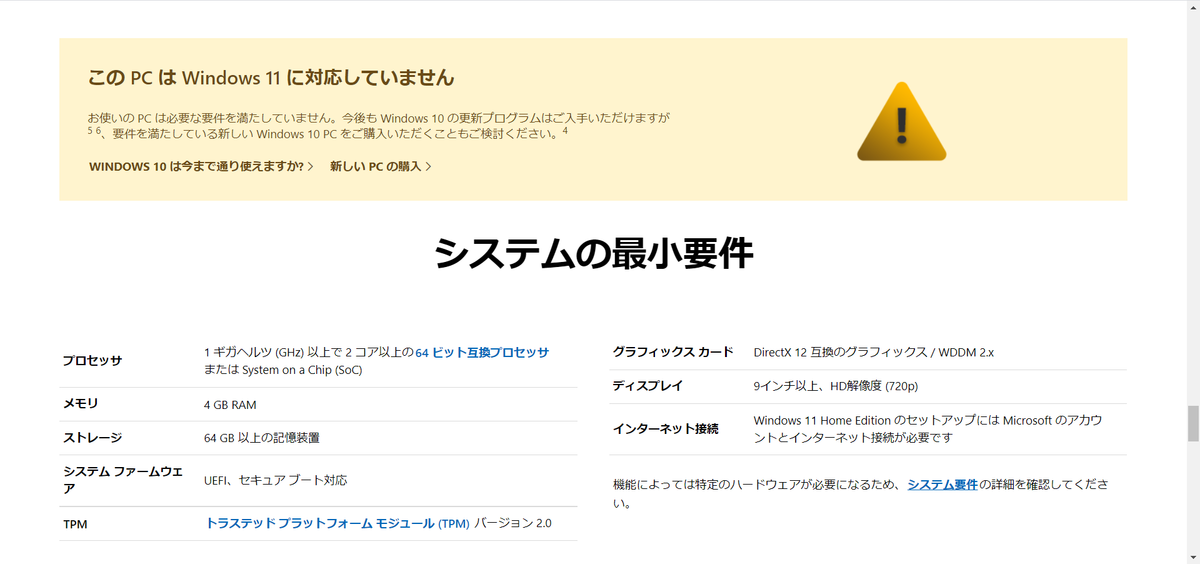Click the page vertical scrollbar thumb
Screen dimensions: 1200x564
[x=1192, y=423]
